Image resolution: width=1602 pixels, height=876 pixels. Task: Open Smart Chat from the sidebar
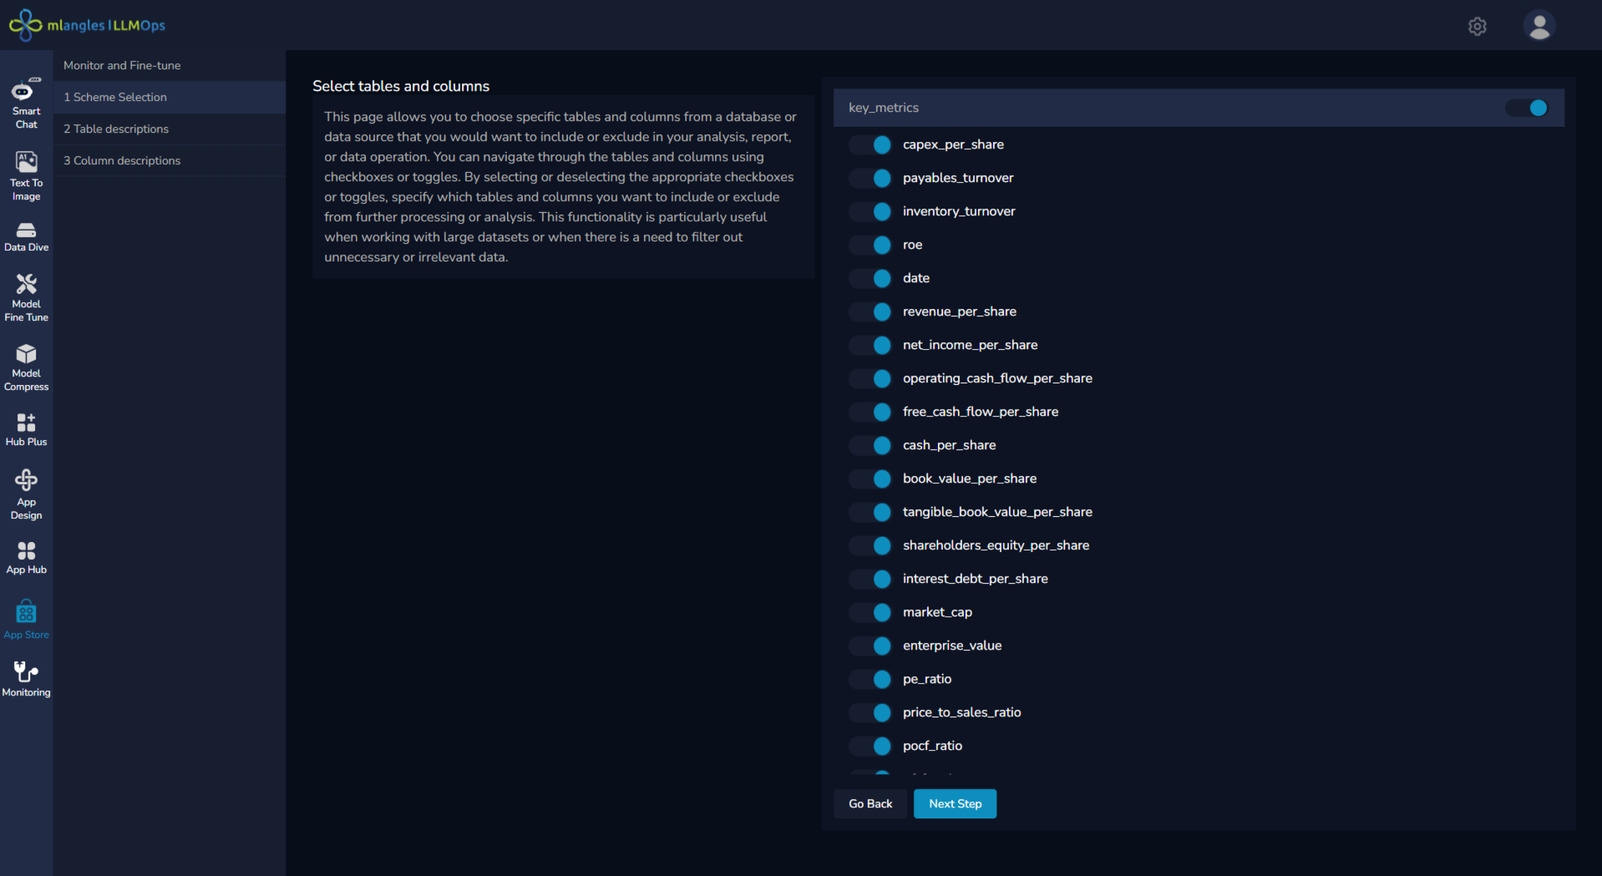point(26,103)
